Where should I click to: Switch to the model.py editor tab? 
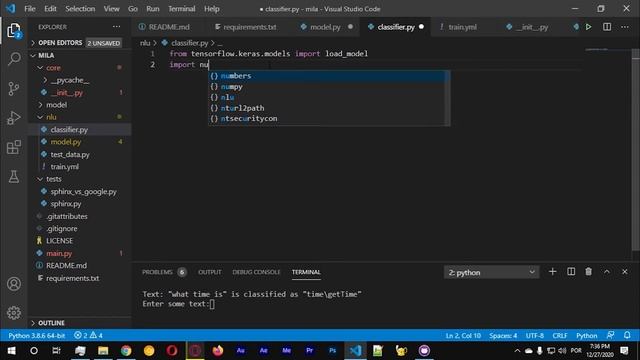325,27
